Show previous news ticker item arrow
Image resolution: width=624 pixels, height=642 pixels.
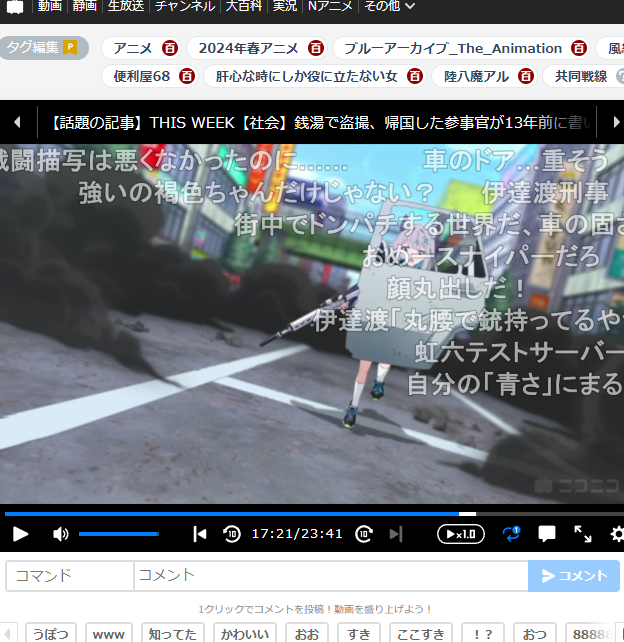tap(17, 122)
